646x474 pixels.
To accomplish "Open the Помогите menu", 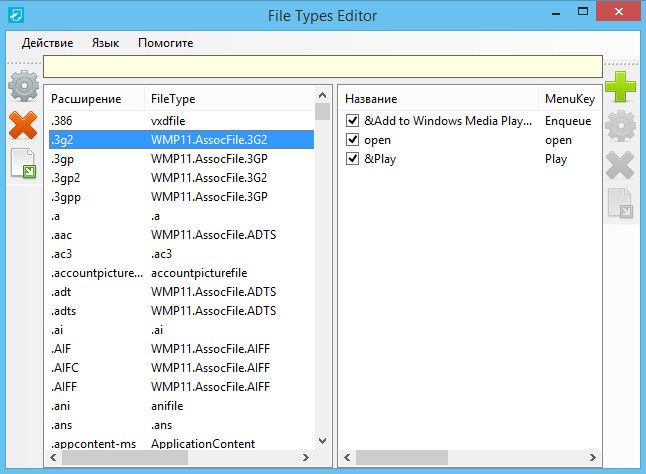I will coord(166,43).
